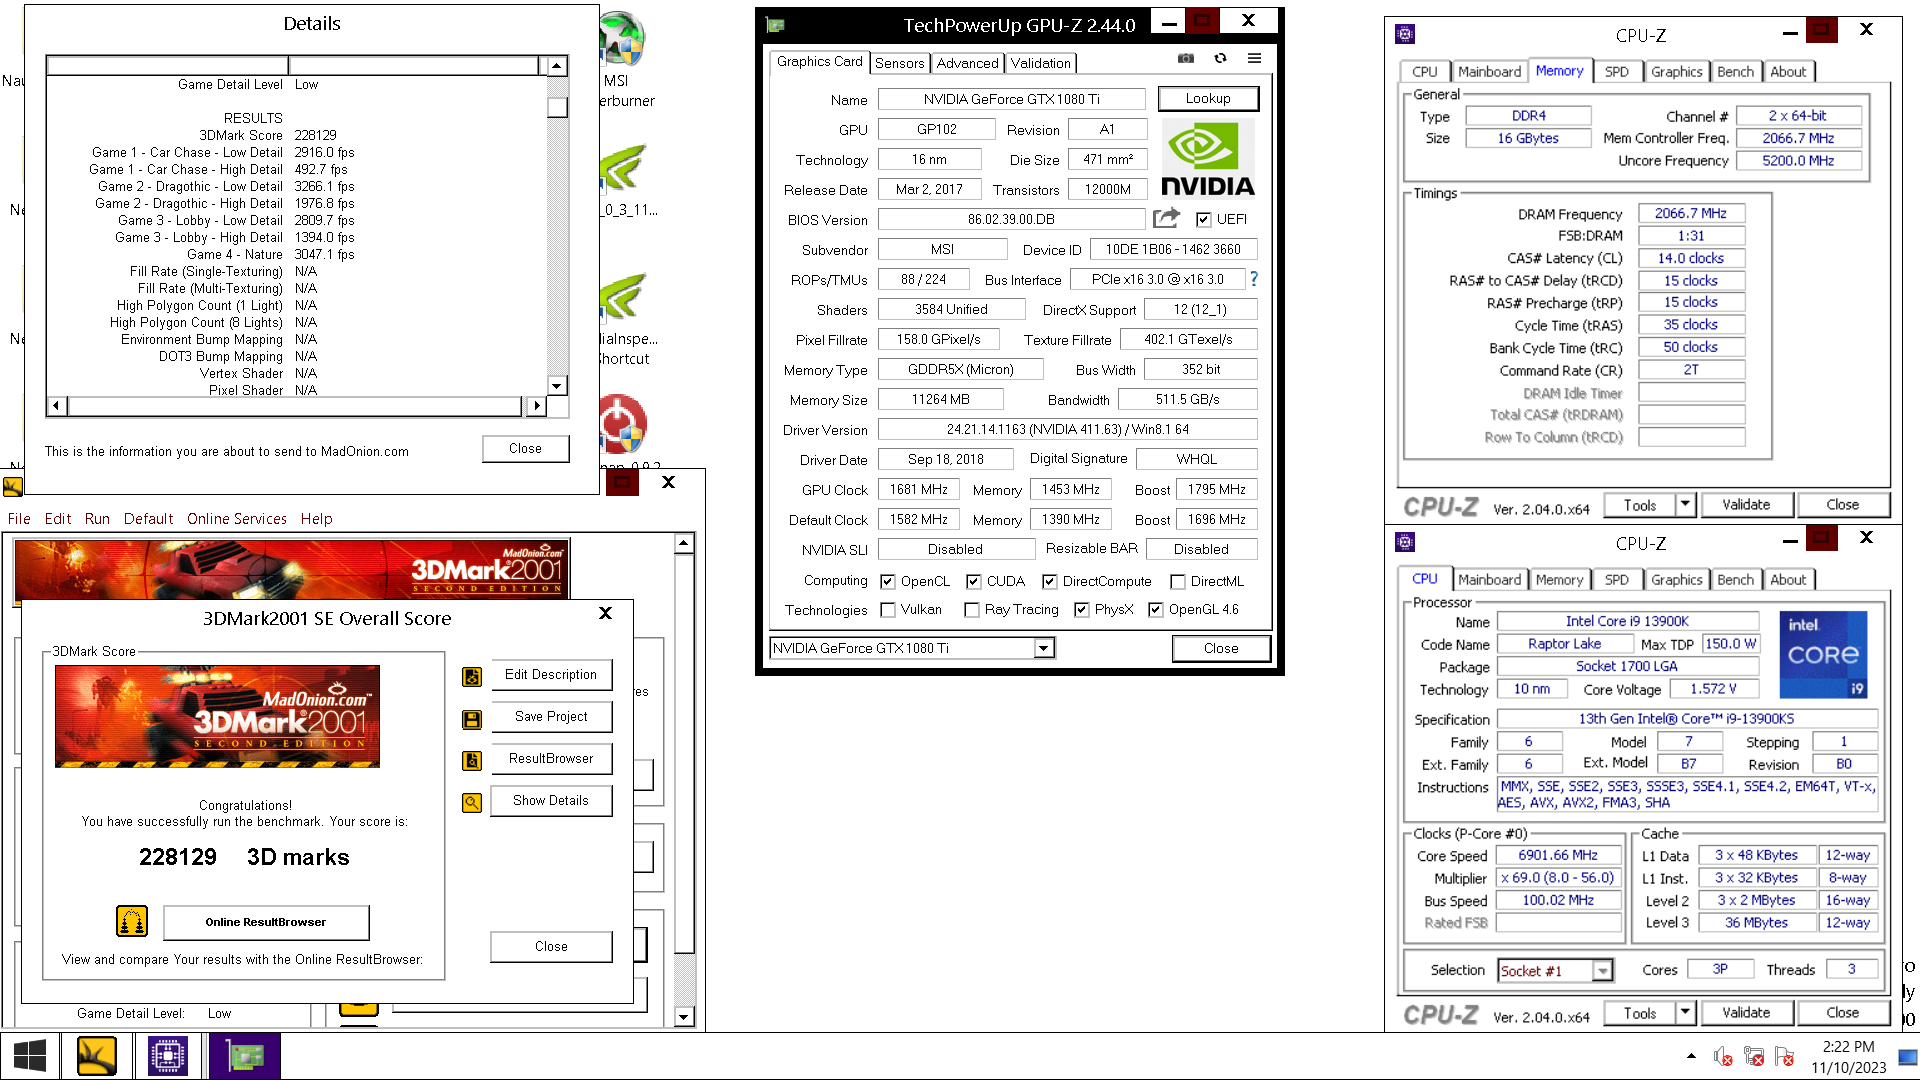This screenshot has height=1080, width=1920.
Task: Click the Details list scroll right arrow
Action: click(537, 406)
